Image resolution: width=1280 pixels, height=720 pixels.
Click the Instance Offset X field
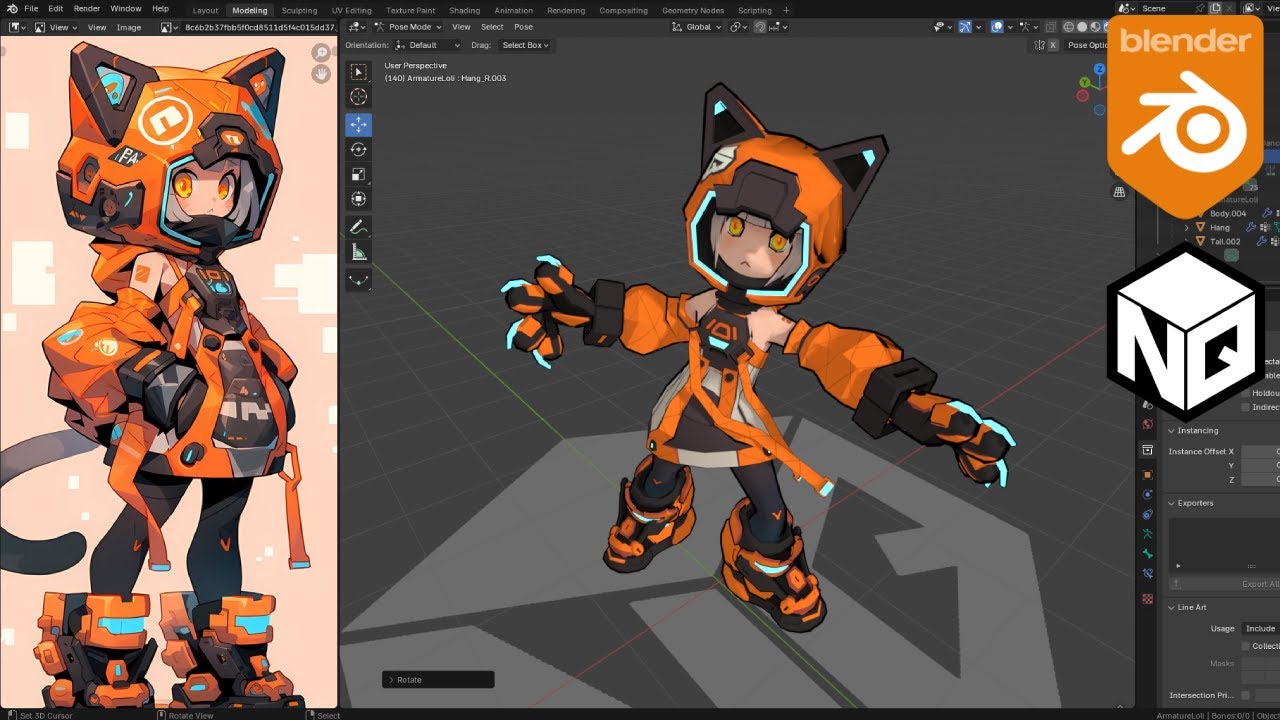[1260, 451]
